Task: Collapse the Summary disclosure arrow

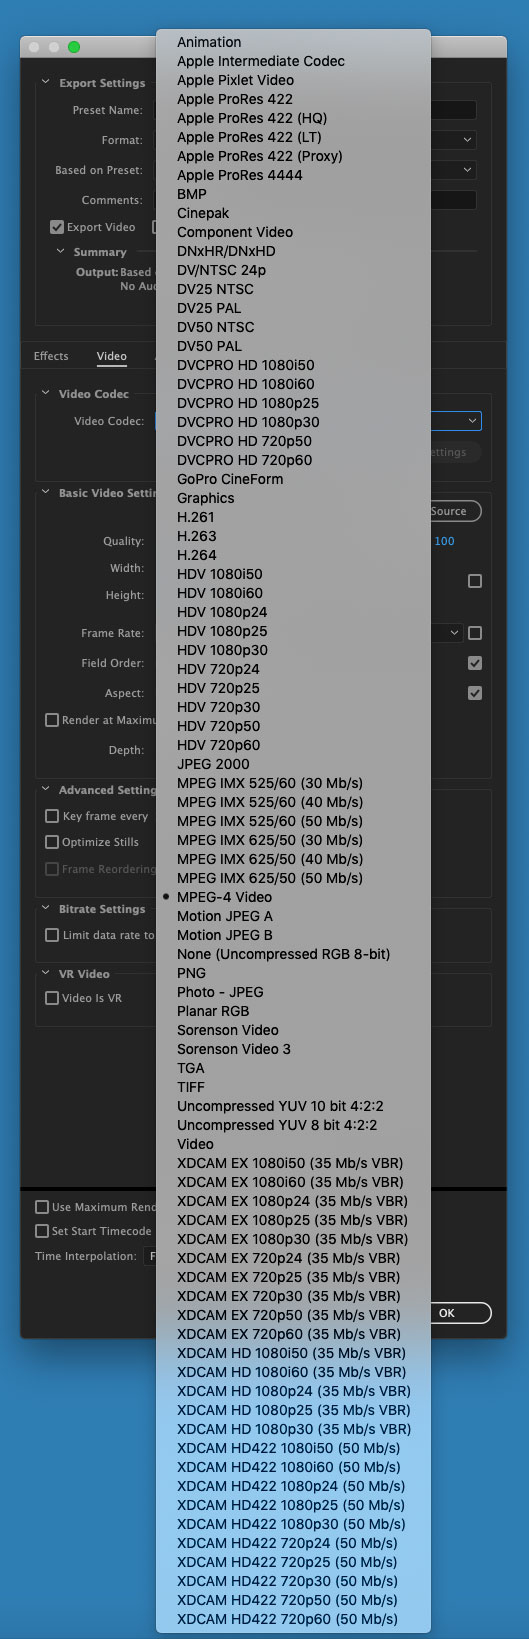Action: (61, 252)
